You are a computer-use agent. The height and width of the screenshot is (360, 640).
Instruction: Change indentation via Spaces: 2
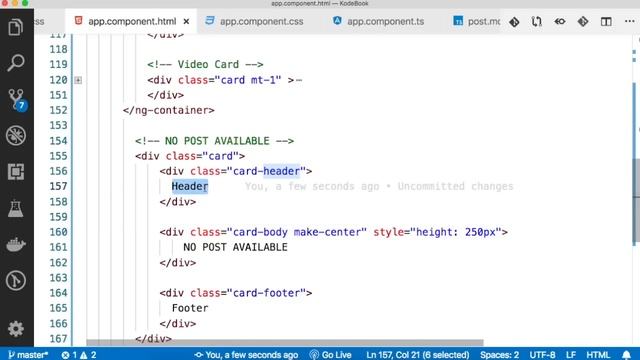500,355
